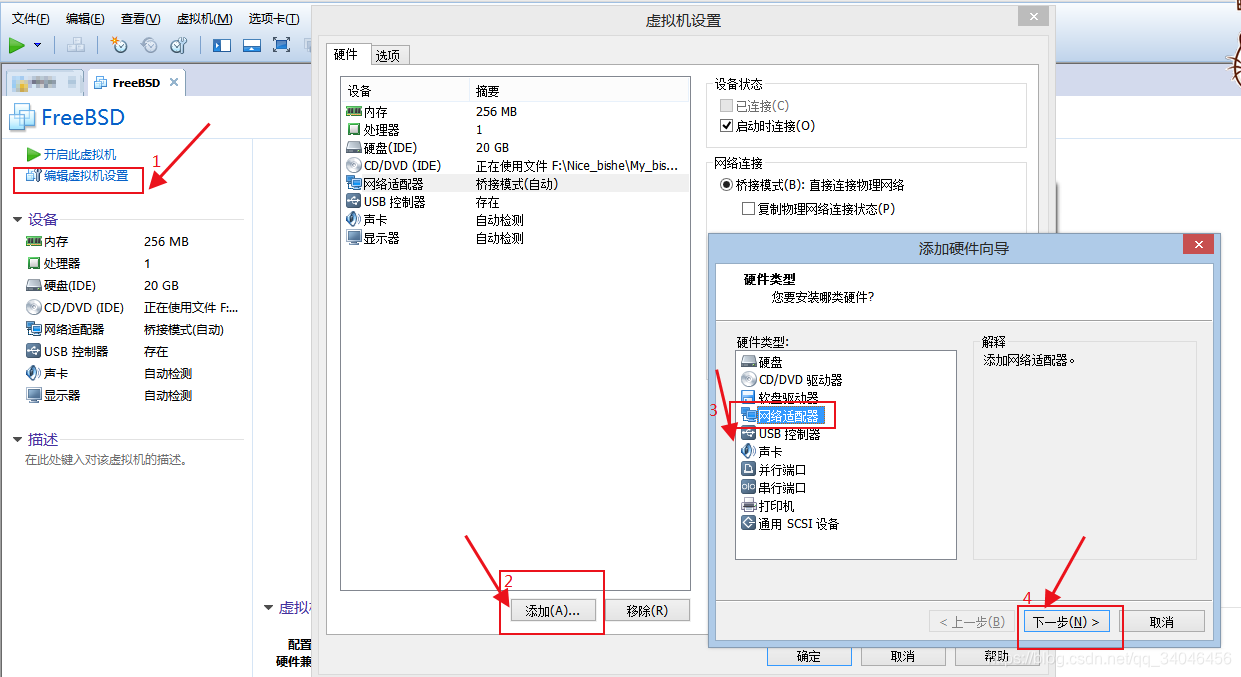Toggle the library sidebar view icon
1241x677 pixels.
(222, 45)
